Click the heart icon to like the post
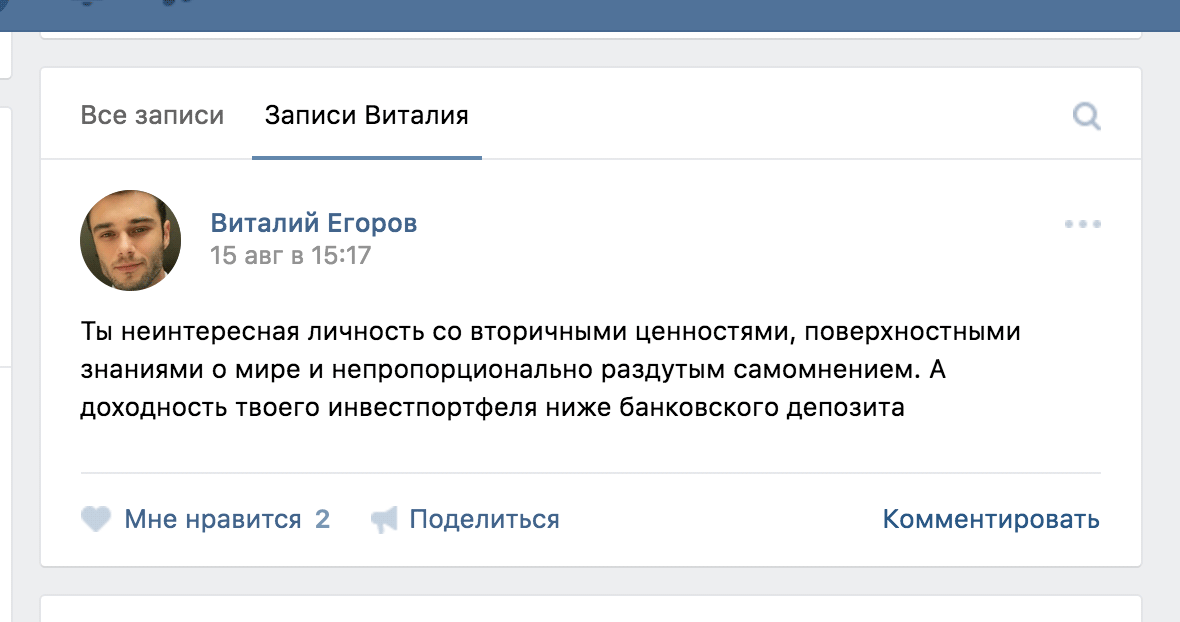Viewport: 1180px width, 622px height. (x=95, y=519)
